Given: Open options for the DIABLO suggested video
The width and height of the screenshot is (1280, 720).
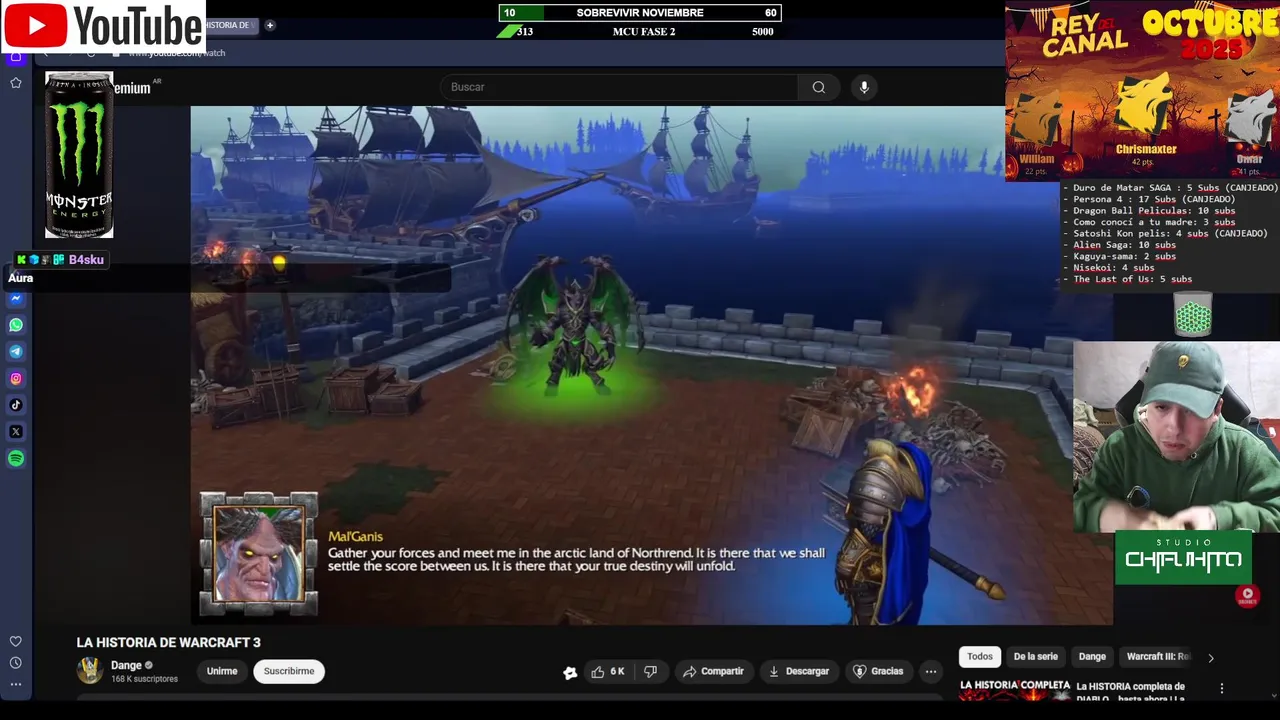Looking at the screenshot, I should tap(1221, 688).
